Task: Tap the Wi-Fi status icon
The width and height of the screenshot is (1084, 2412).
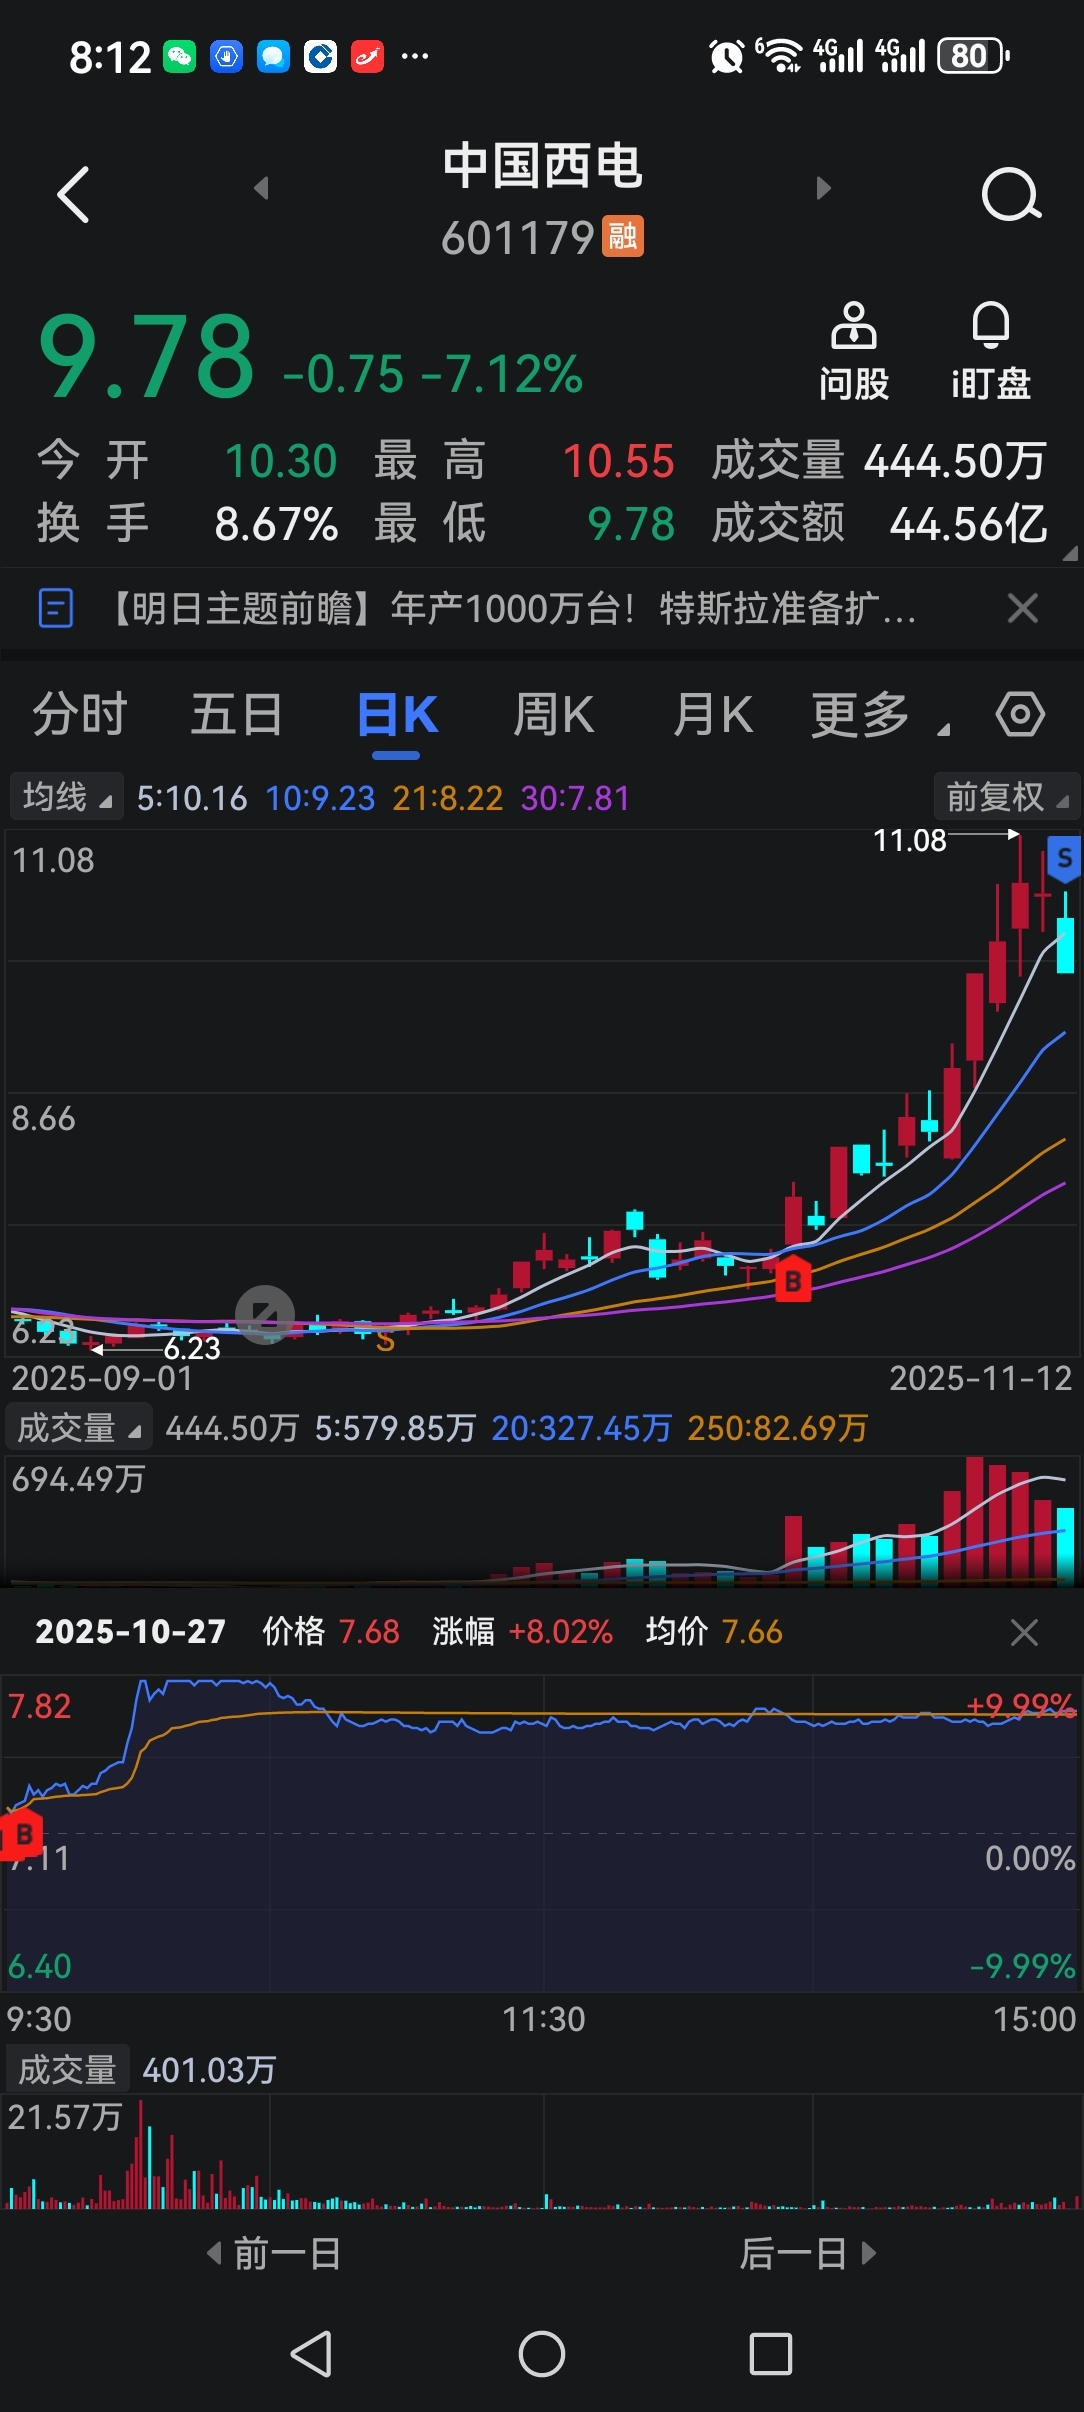Action: point(779,56)
